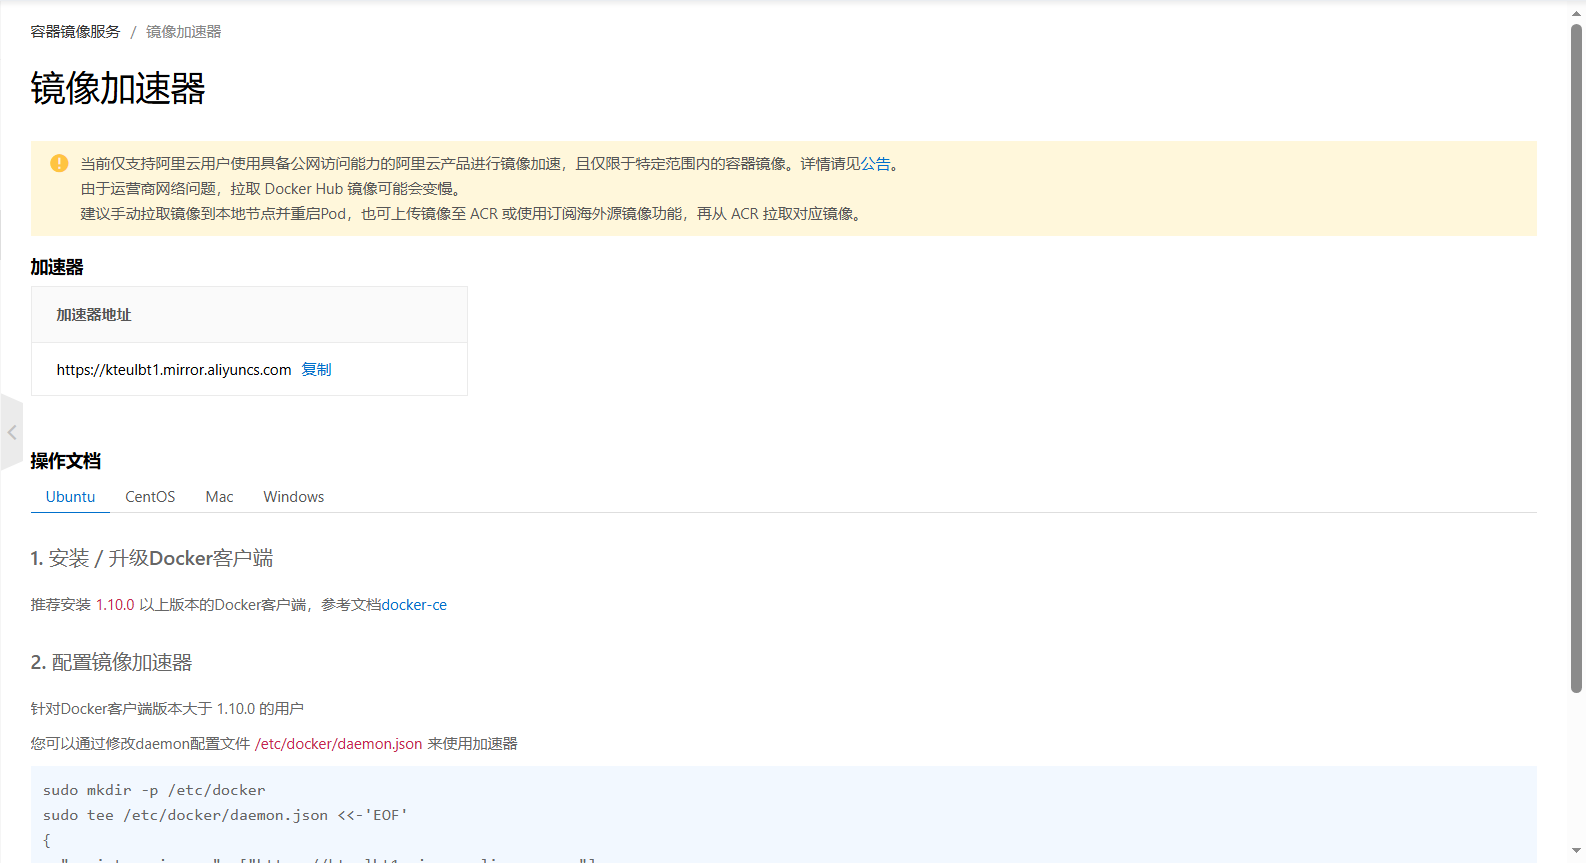The width and height of the screenshot is (1586, 863).
Task: Switch to the Windows tab
Action: pos(294,497)
